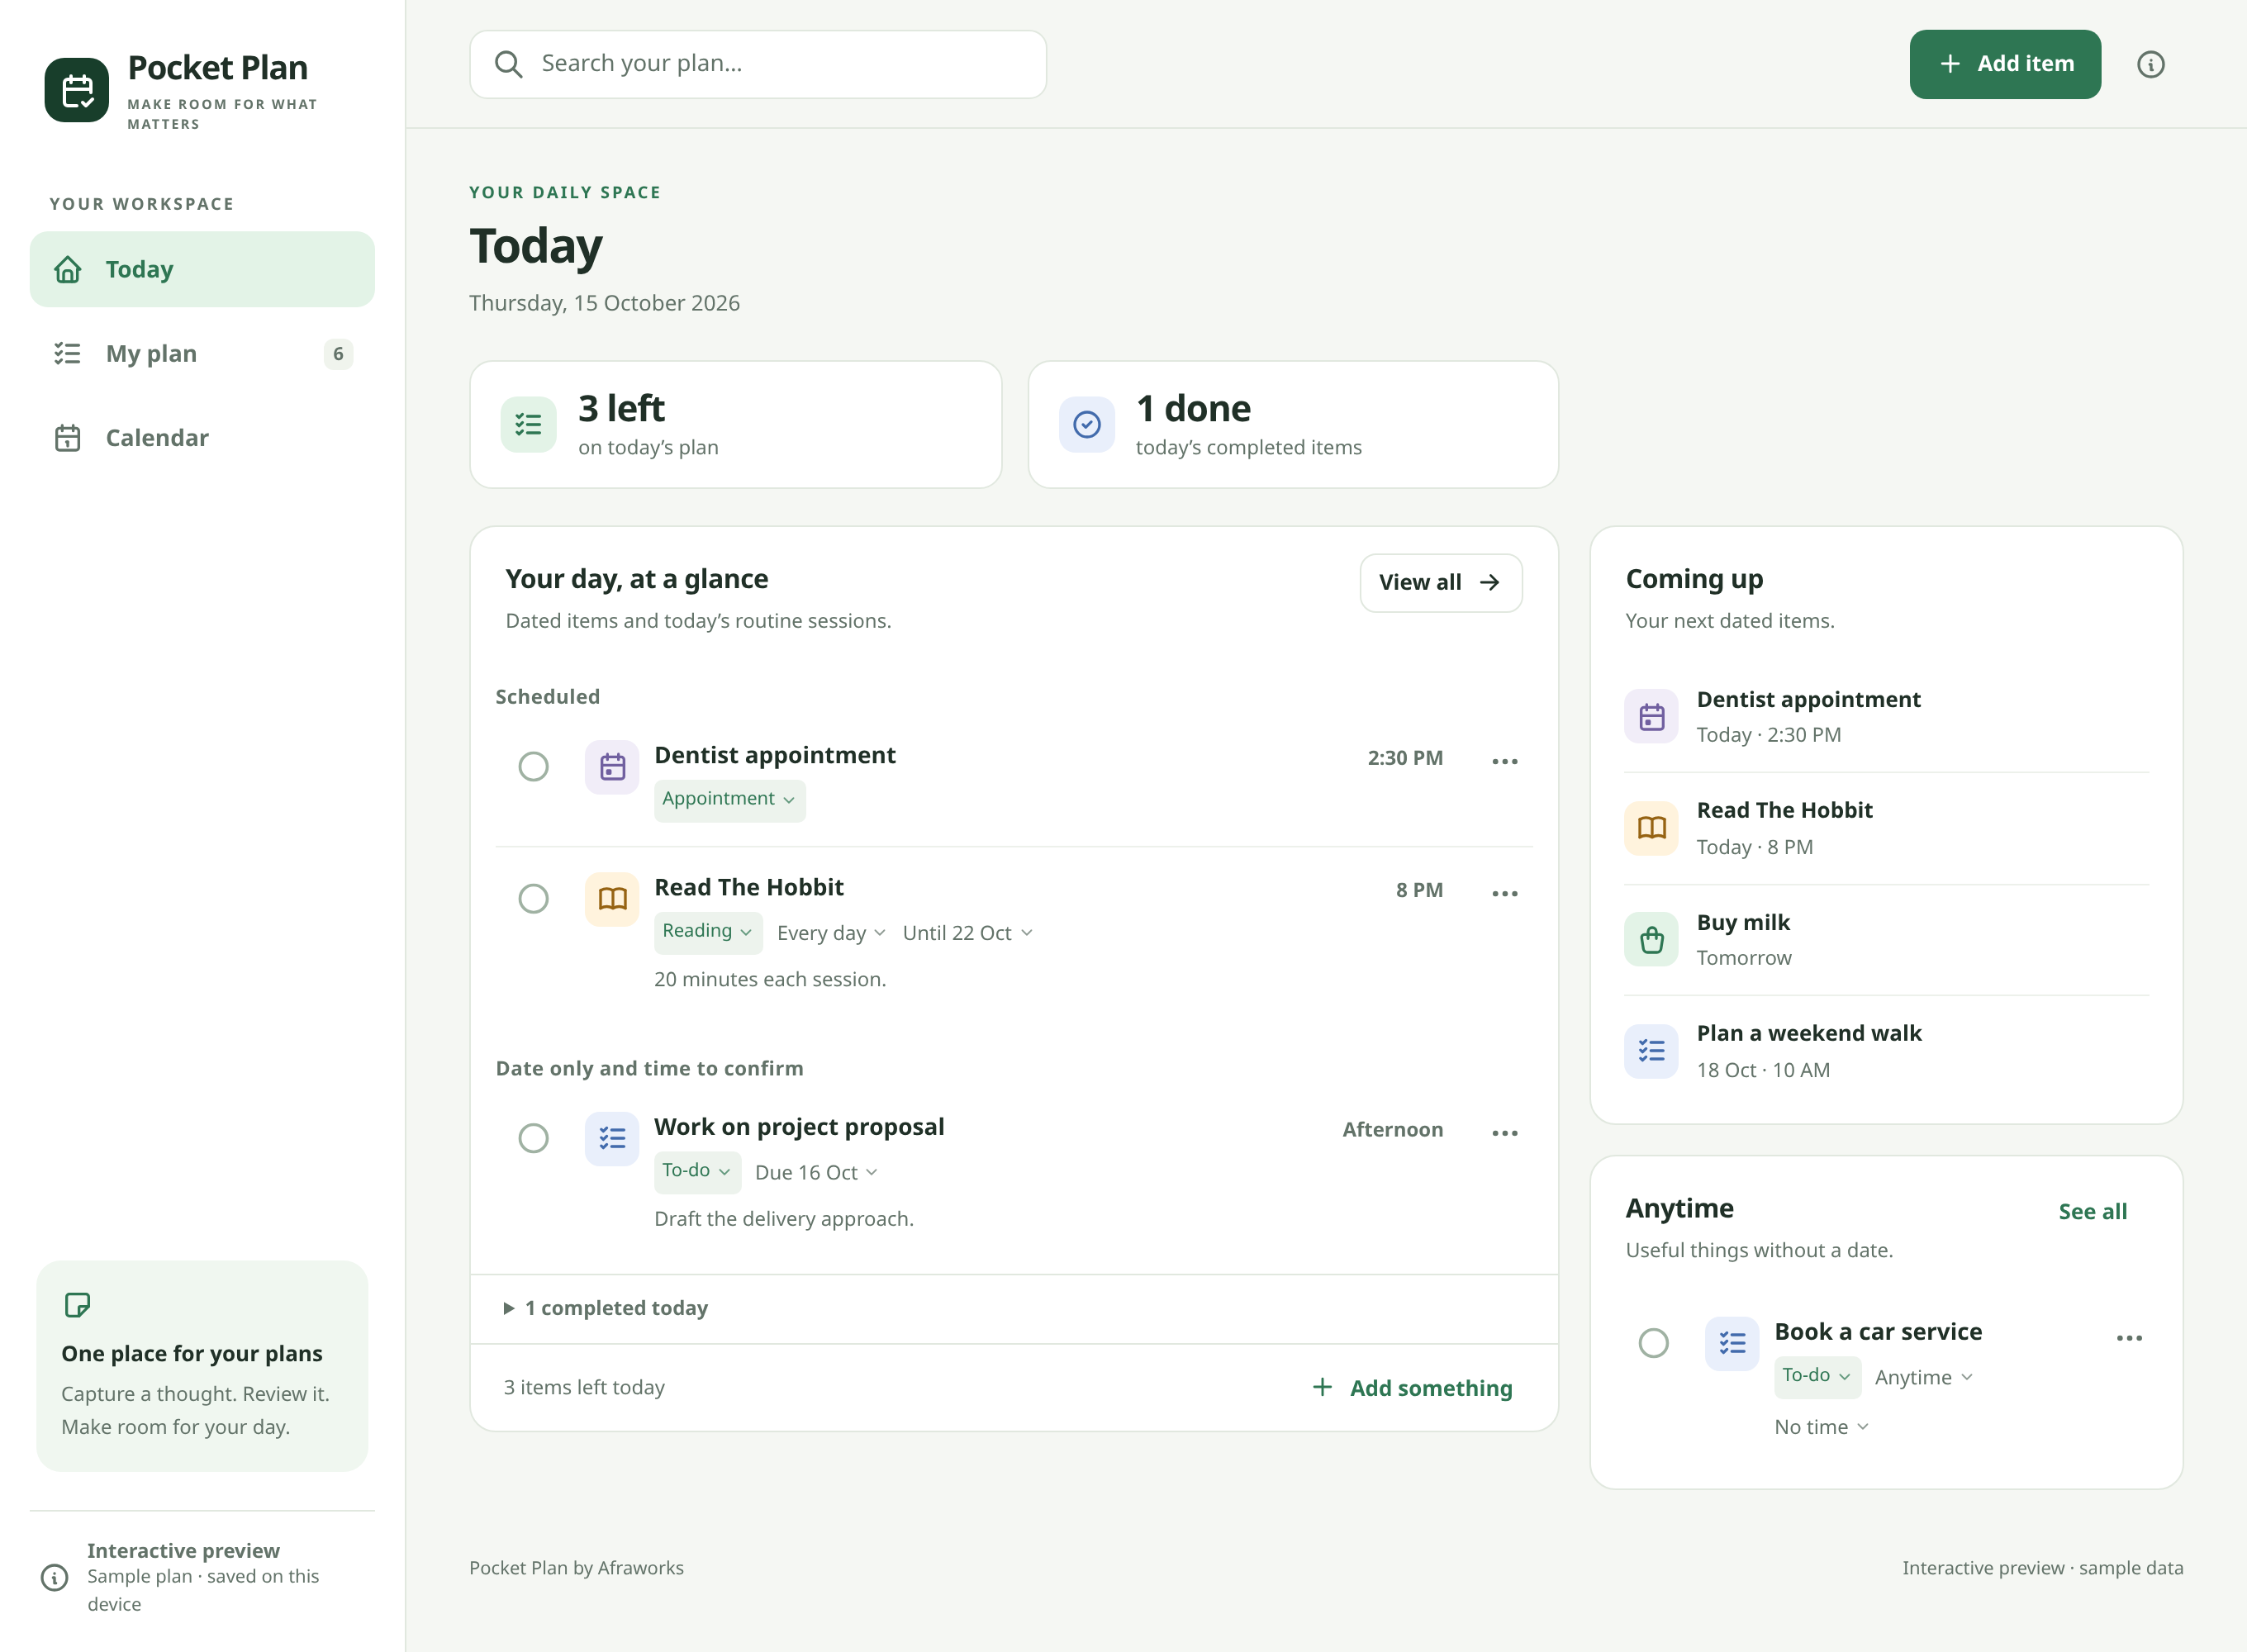Open the Until 22 Oct dropdown
This screenshot has width=2247, height=1652.
967,933
